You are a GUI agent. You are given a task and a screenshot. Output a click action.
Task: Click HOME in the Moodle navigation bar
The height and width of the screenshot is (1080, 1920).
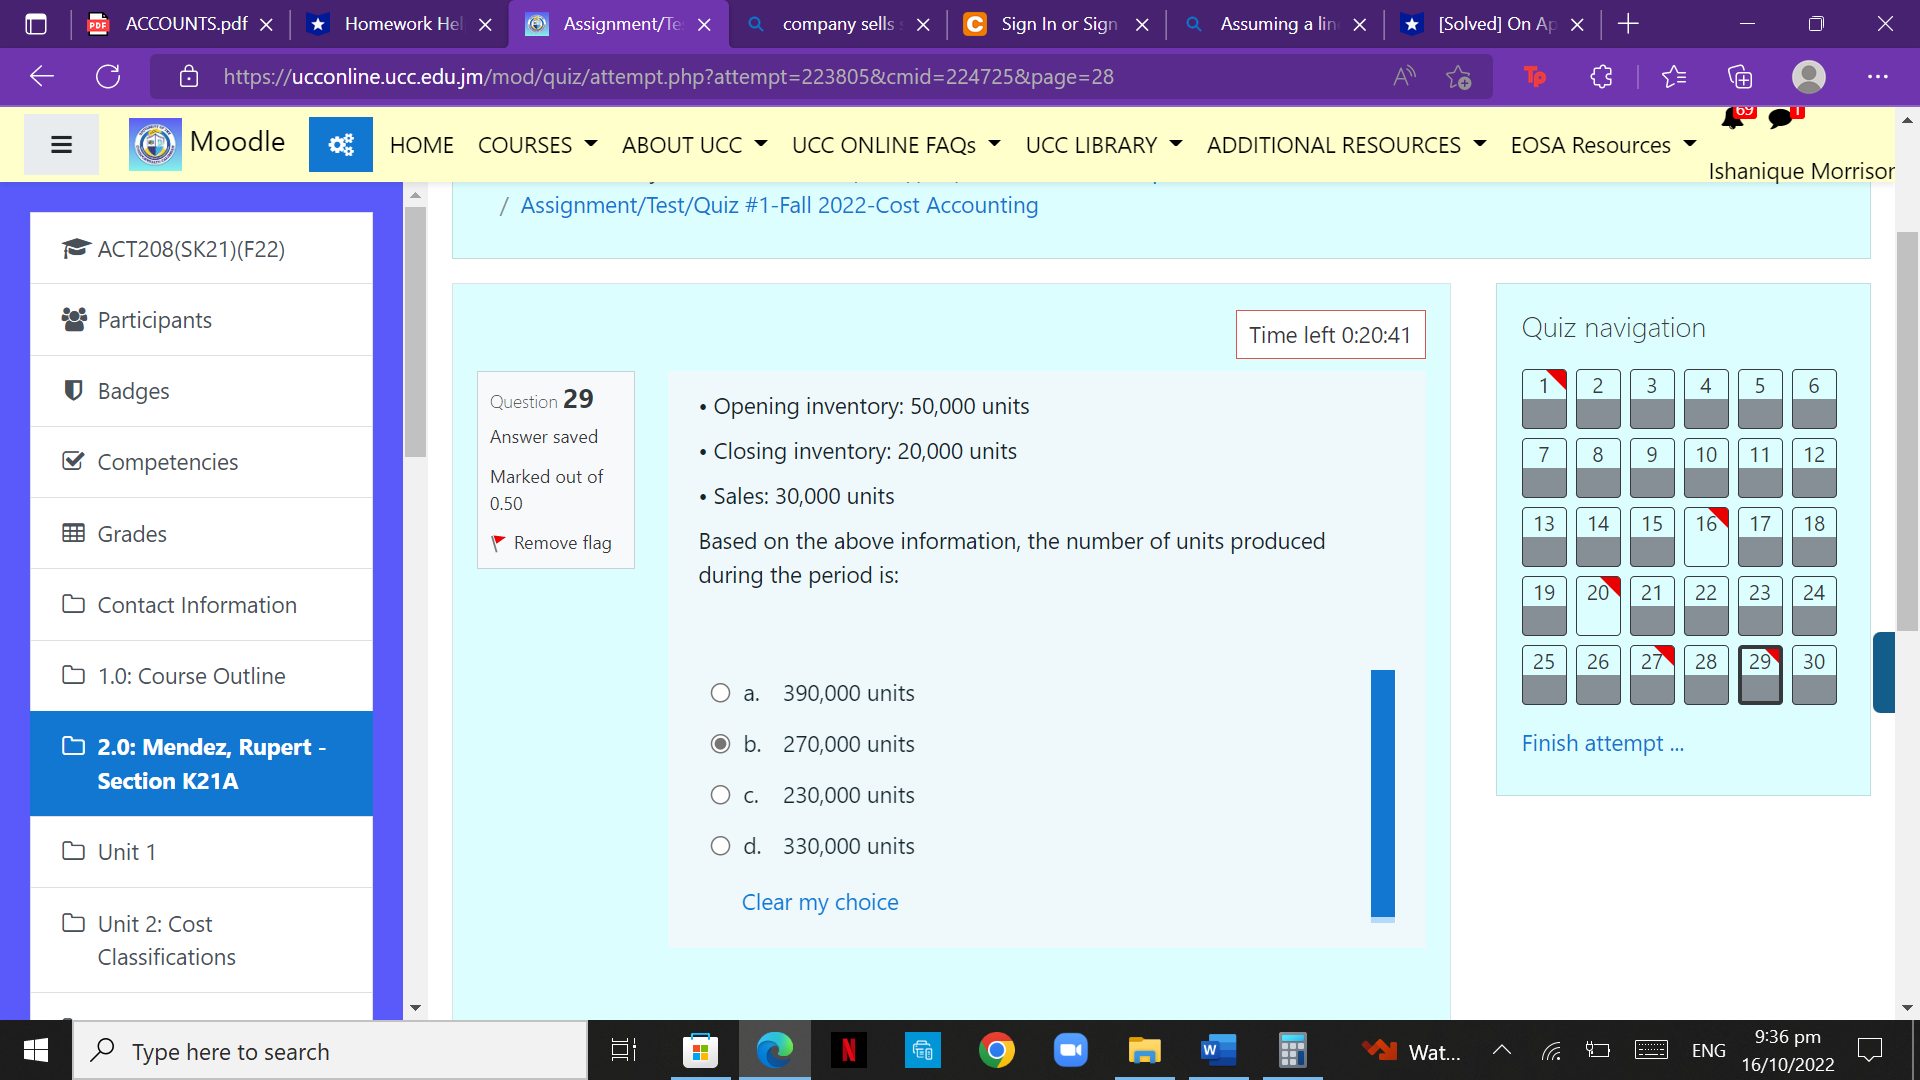pyautogui.click(x=421, y=144)
